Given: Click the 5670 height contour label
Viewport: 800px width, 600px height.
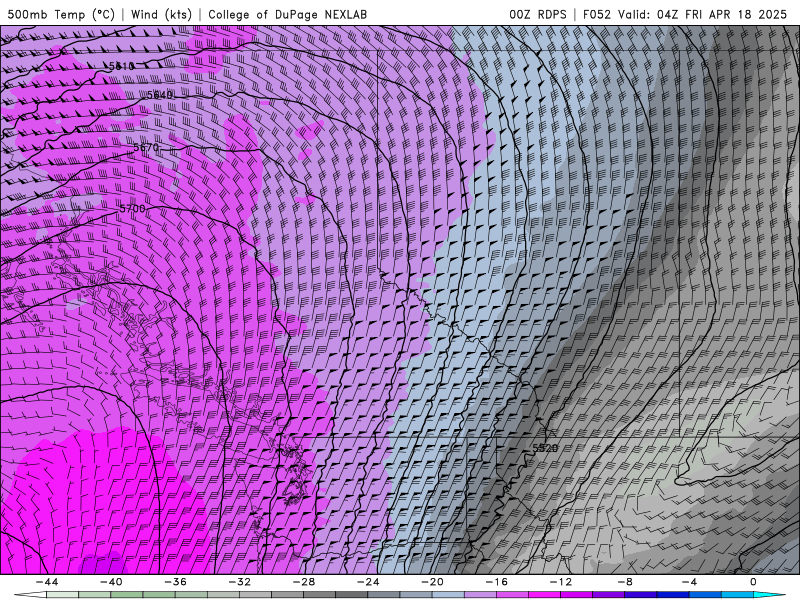Looking at the screenshot, I should tap(146, 147).
